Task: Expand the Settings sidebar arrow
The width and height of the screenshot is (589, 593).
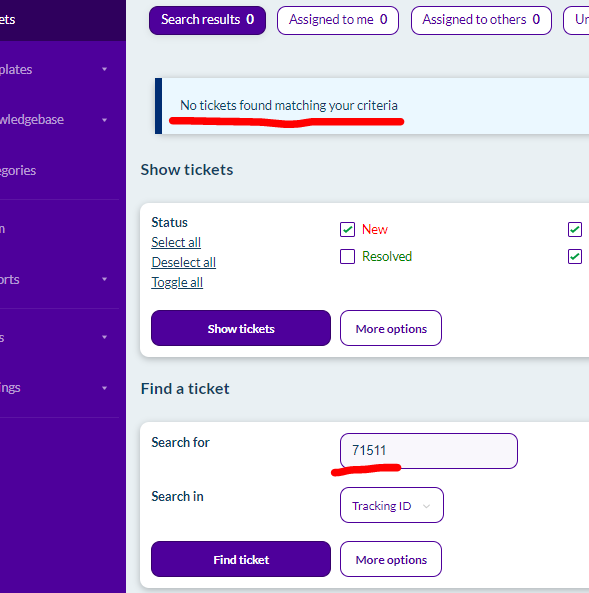Action: tap(104, 388)
